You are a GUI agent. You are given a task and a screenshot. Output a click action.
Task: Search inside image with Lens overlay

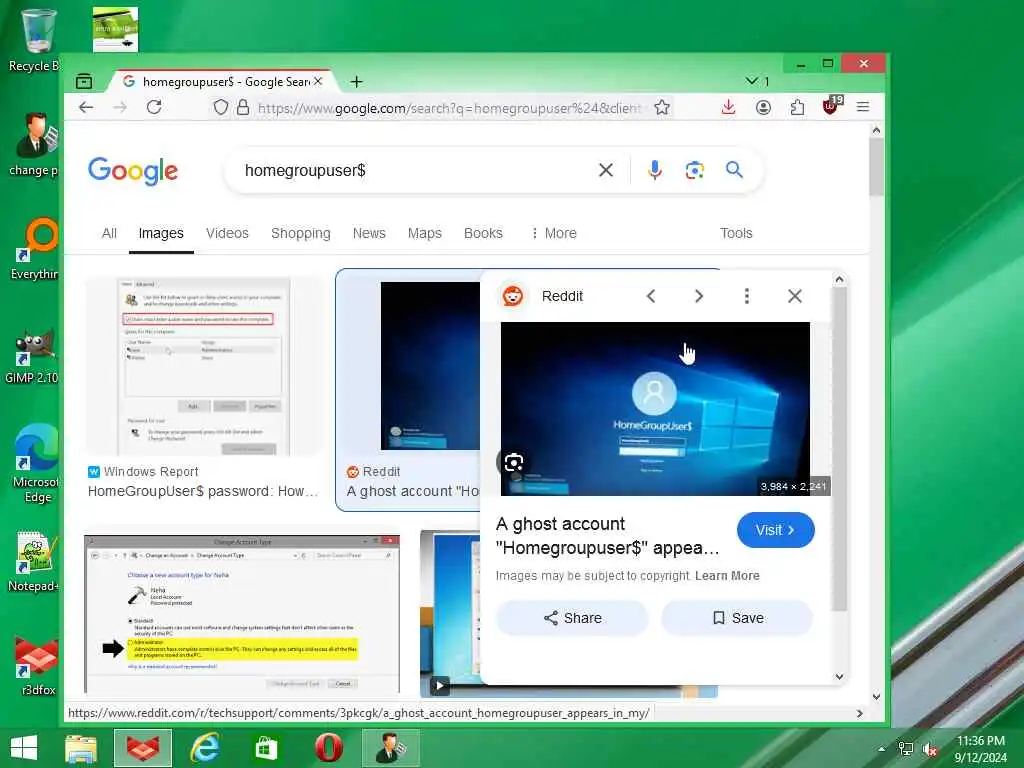tap(513, 462)
